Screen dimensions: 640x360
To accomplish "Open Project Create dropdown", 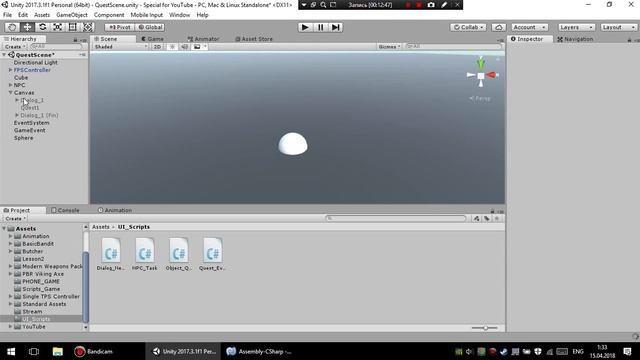I will click(x=15, y=219).
